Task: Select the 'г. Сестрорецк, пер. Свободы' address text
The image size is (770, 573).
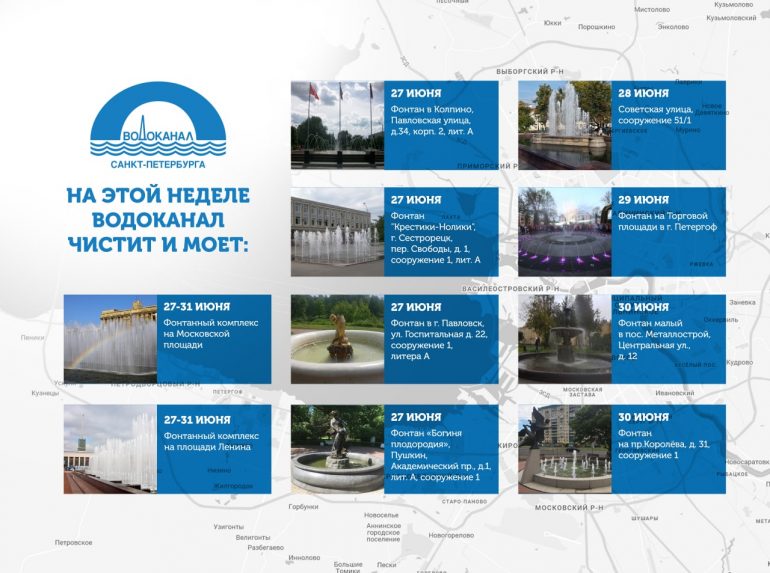Action: click(x=430, y=243)
